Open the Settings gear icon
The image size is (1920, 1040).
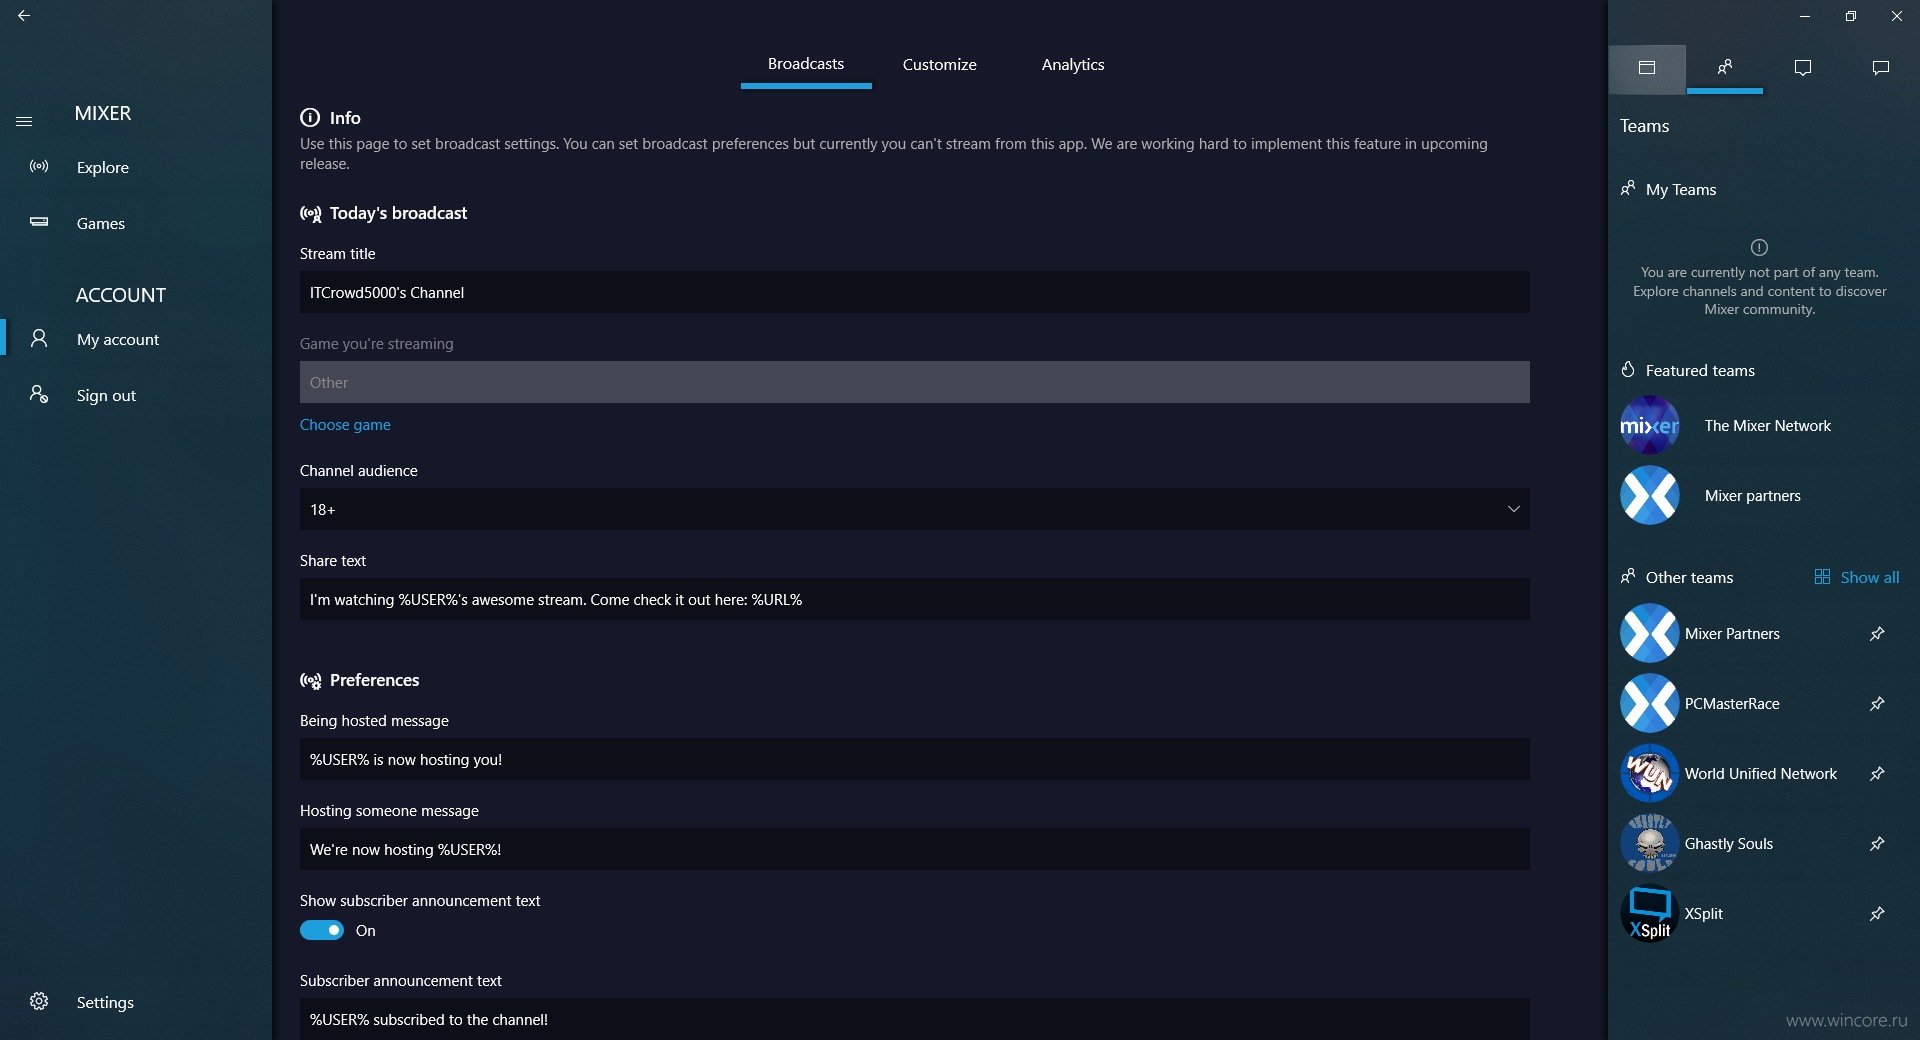coord(39,1001)
